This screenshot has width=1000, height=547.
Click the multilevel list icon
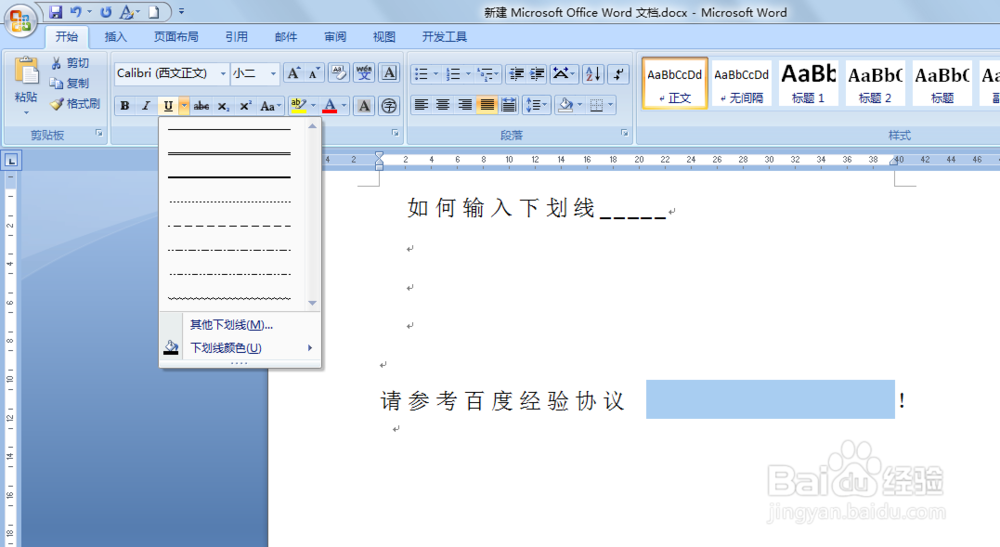tap(485, 74)
